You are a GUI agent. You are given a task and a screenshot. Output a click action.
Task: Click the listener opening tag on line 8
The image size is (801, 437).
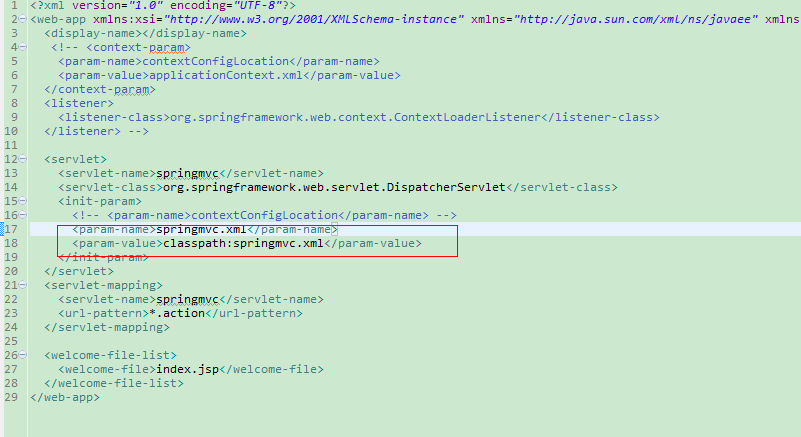click(79, 103)
